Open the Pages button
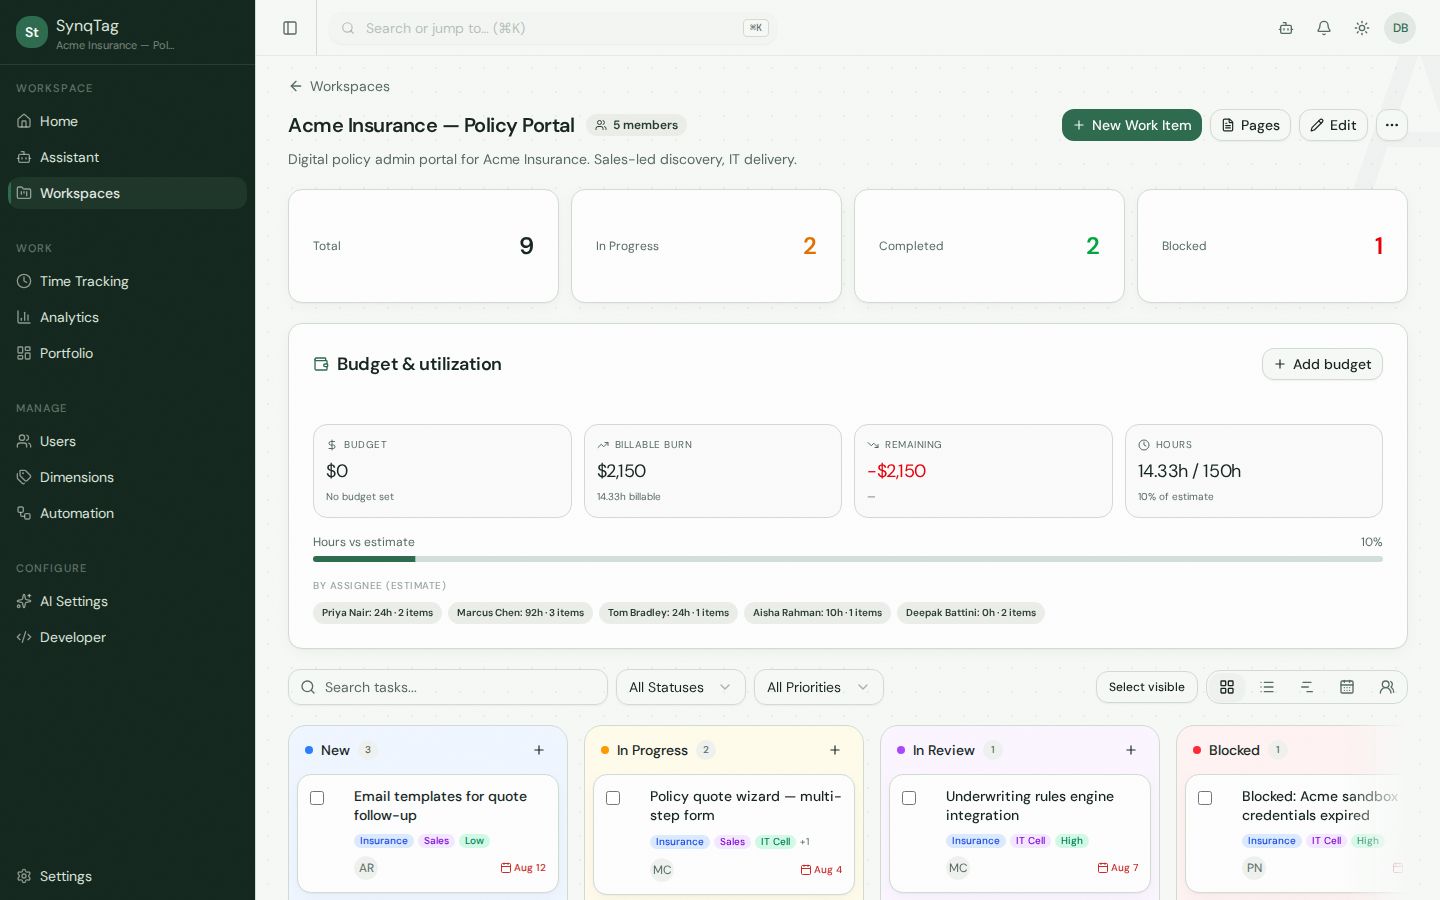The height and width of the screenshot is (900, 1440). click(1250, 125)
